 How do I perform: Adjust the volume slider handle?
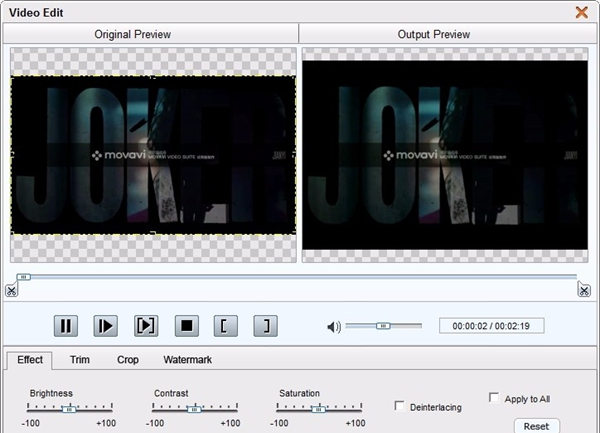click(383, 326)
